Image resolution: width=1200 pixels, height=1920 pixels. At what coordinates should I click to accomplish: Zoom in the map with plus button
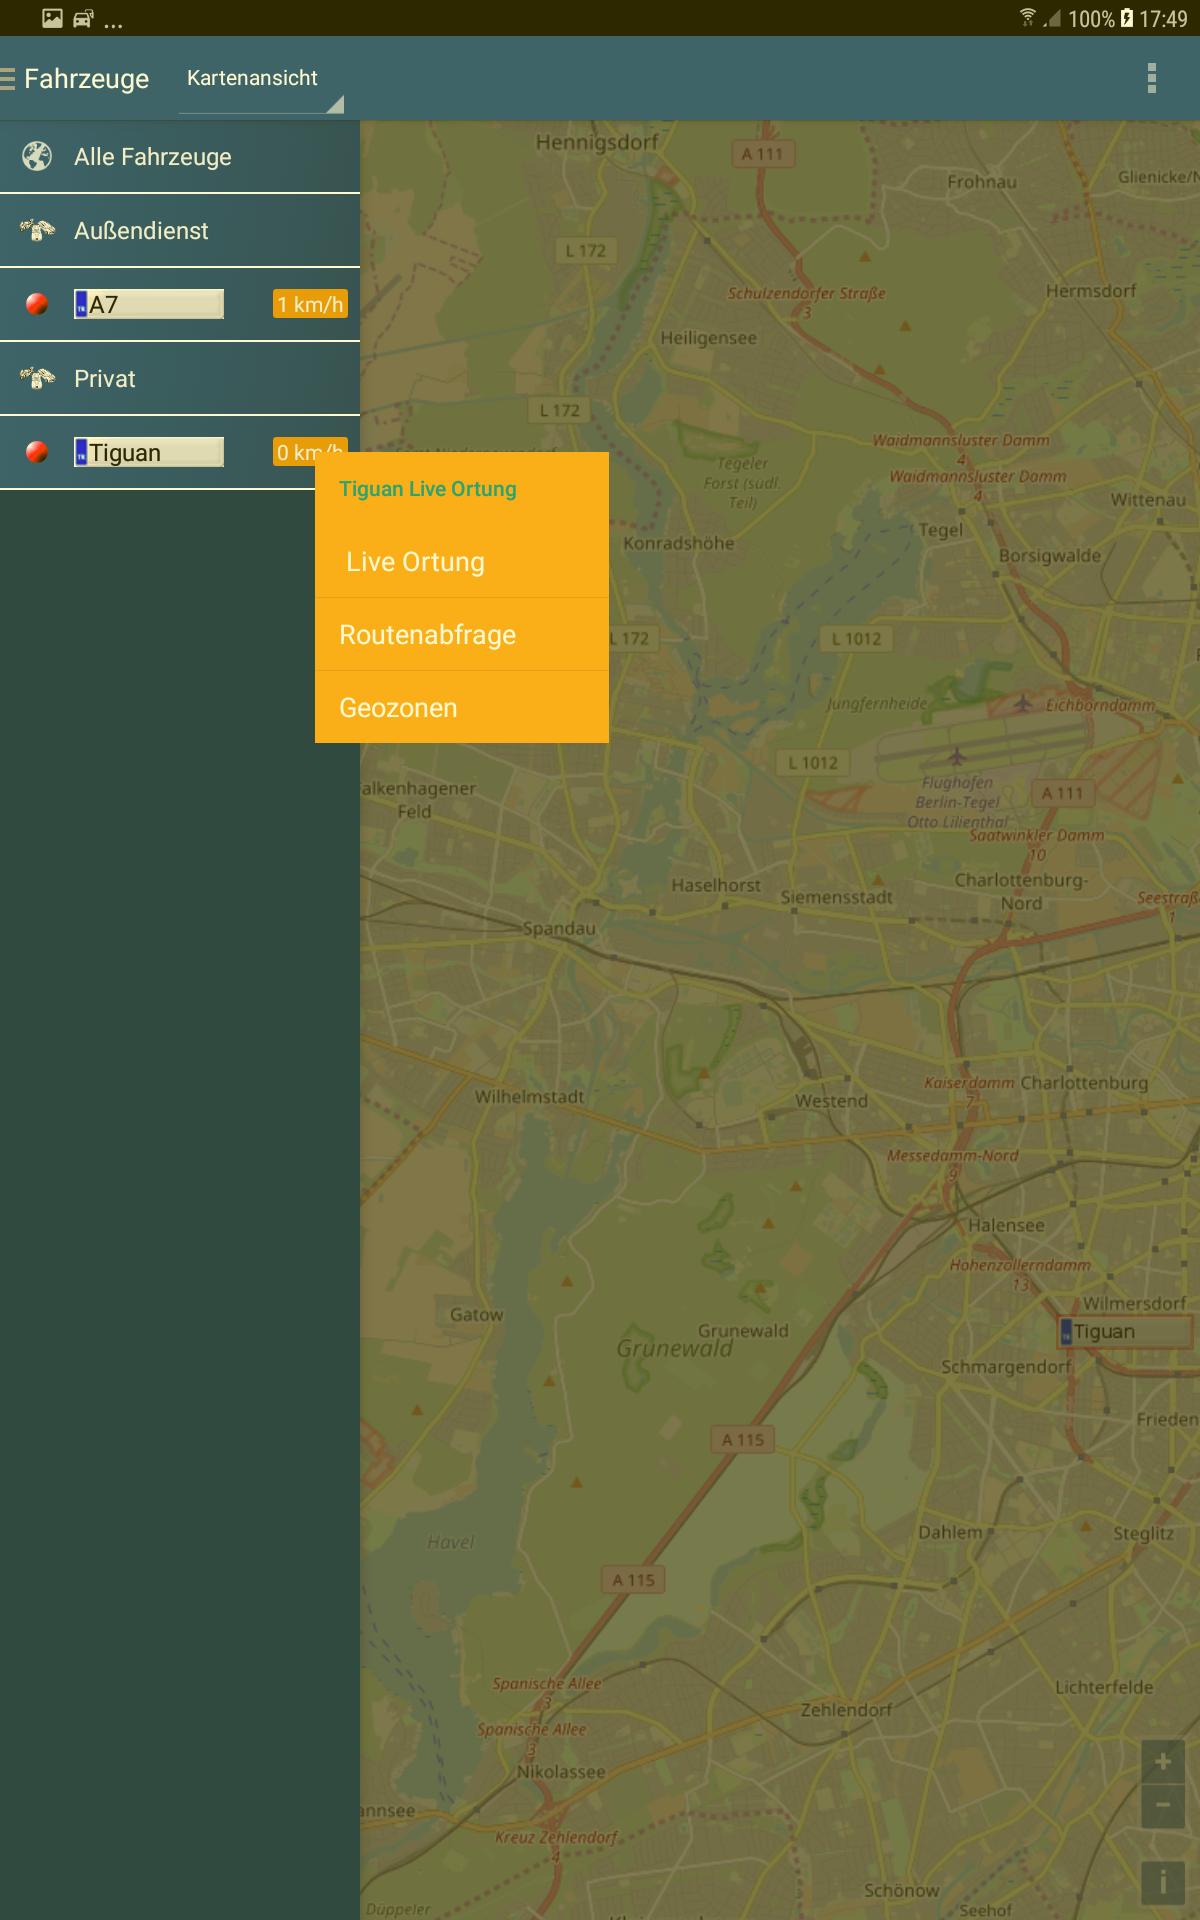[x=1162, y=1762]
